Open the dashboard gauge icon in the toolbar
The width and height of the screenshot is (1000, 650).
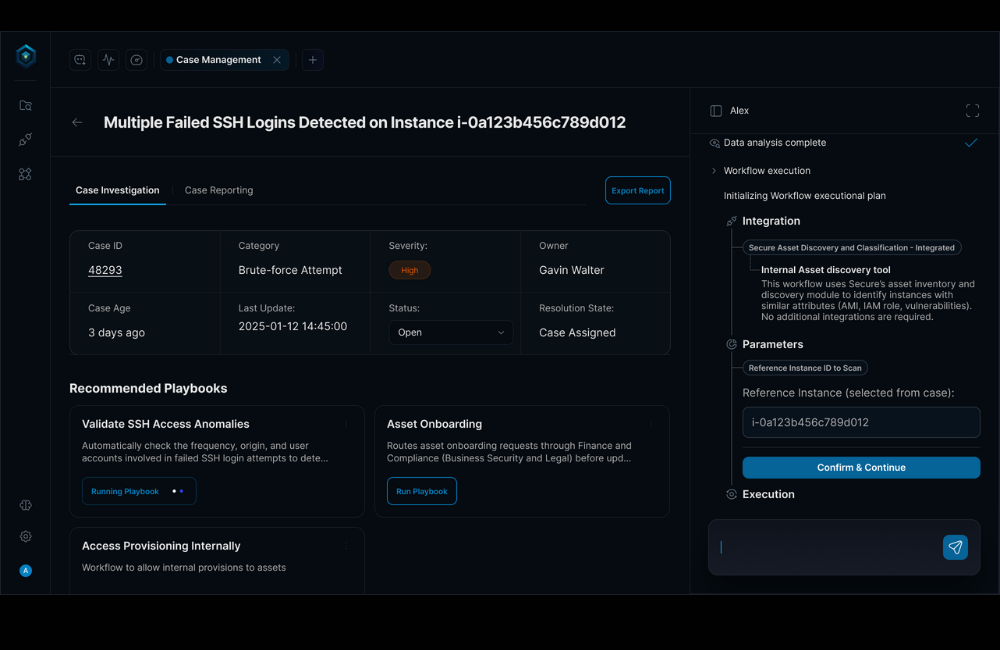pyautogui.click(x=136, y=60)
